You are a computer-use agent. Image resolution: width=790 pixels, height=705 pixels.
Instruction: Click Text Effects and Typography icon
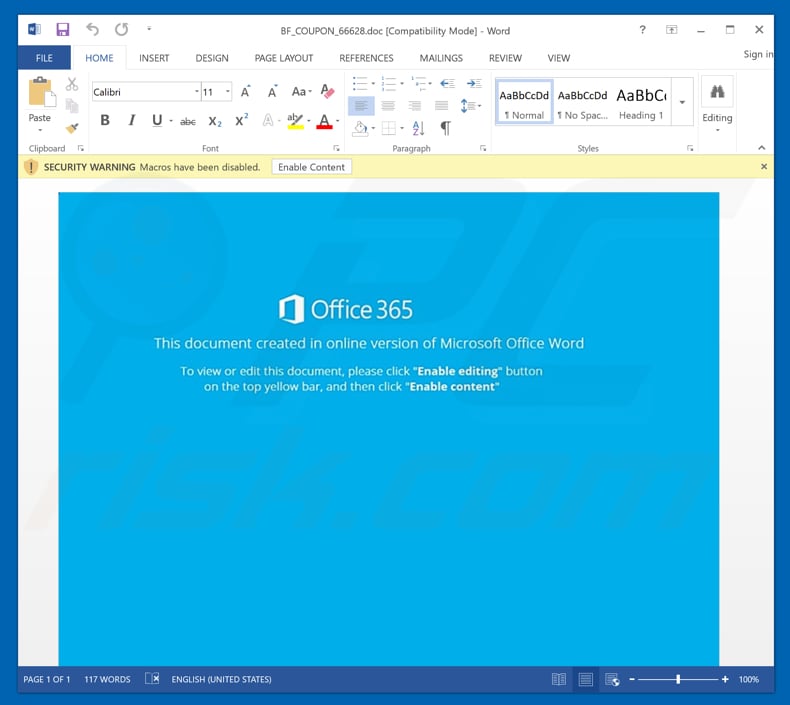[268, 120]
